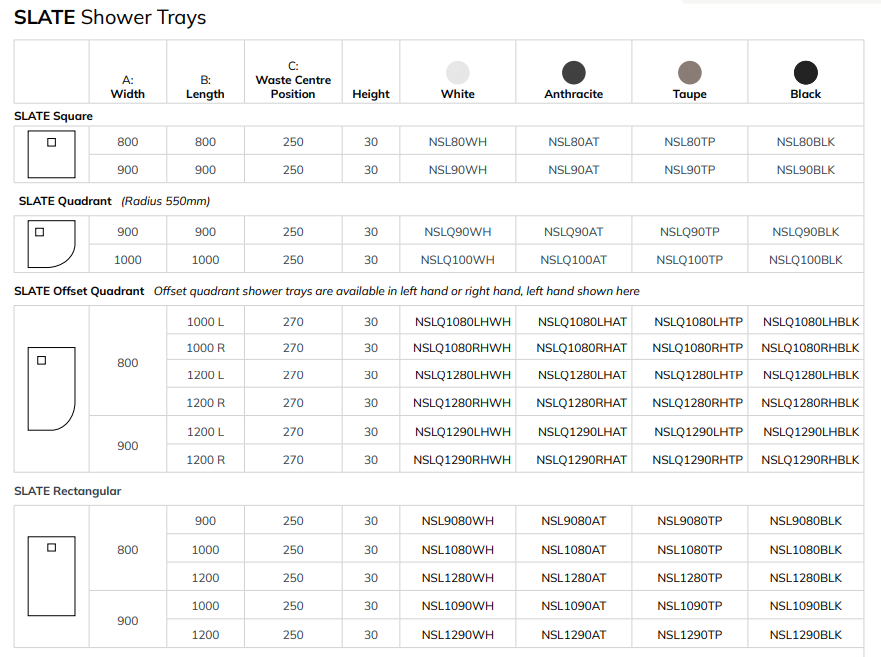Select the Taupe colour circle

click(x=689, y=72)
